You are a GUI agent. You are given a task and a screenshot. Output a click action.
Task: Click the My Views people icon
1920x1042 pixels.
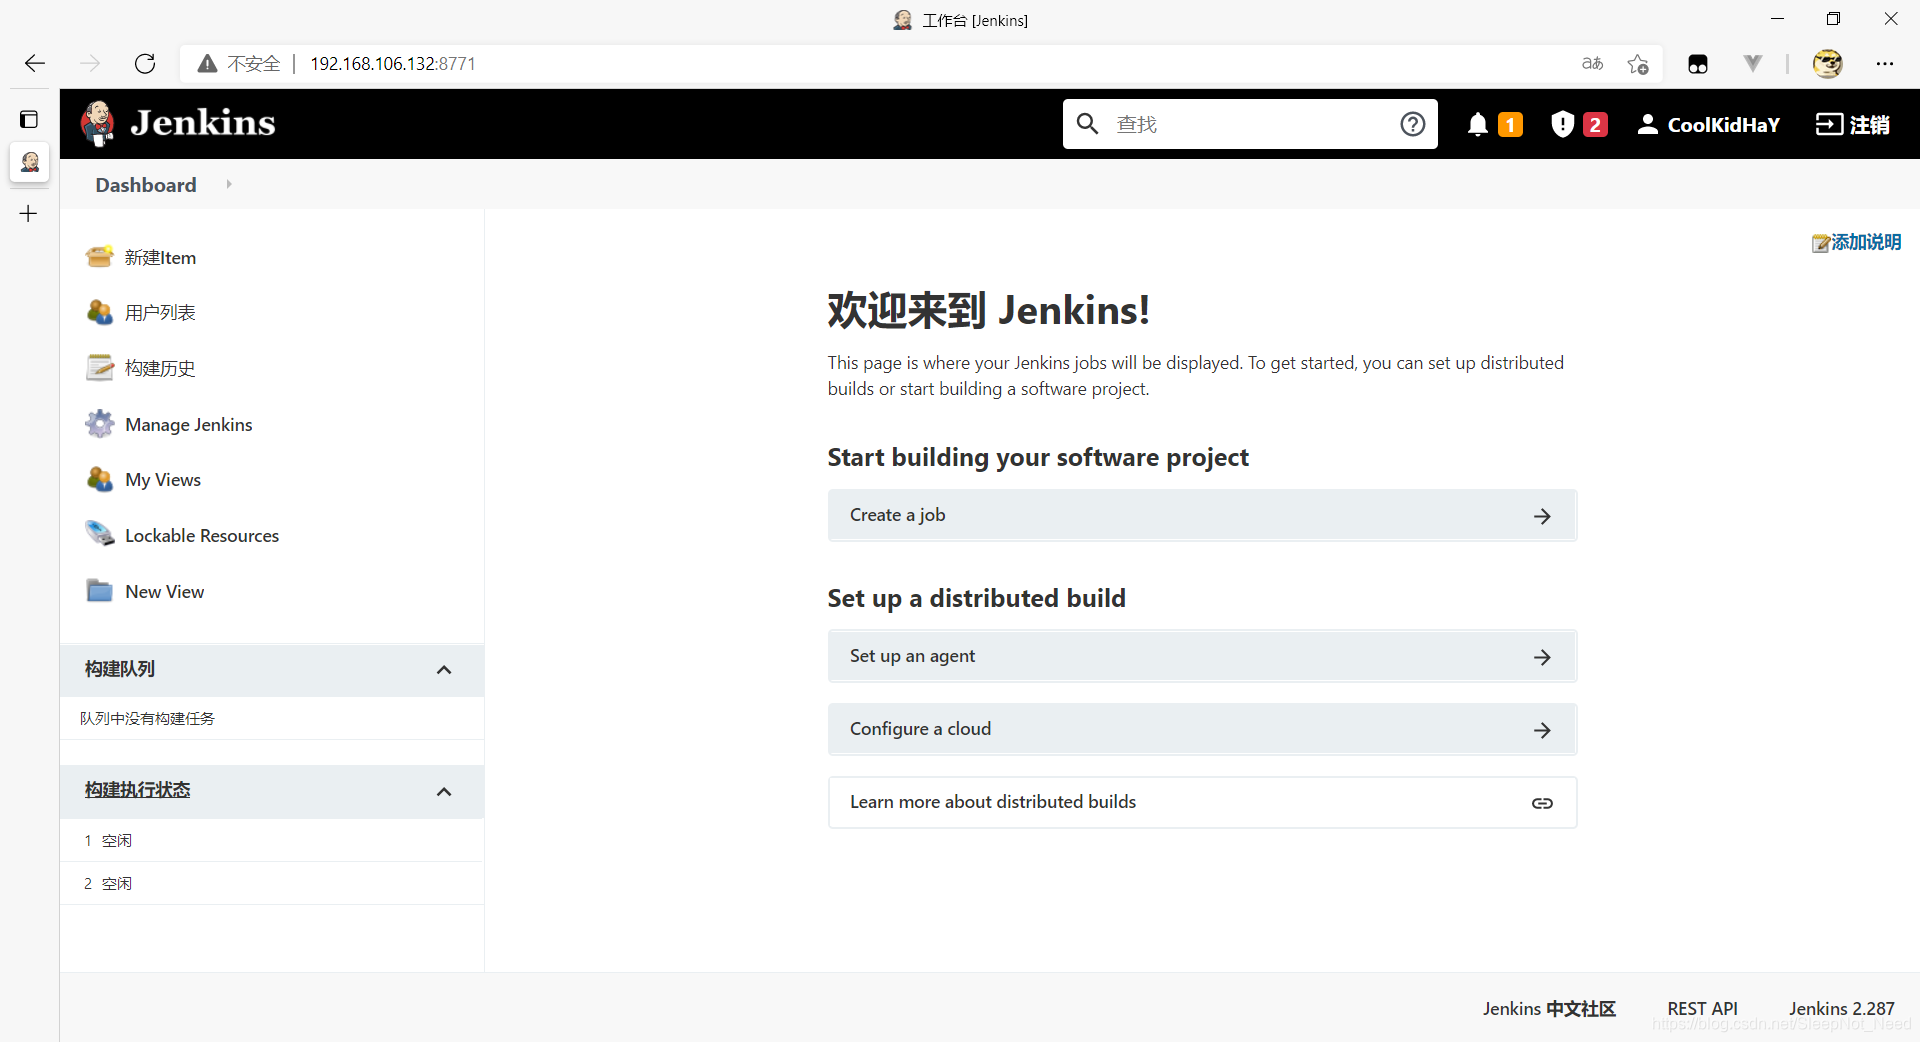pyautogui.click(x=99, y=479)
